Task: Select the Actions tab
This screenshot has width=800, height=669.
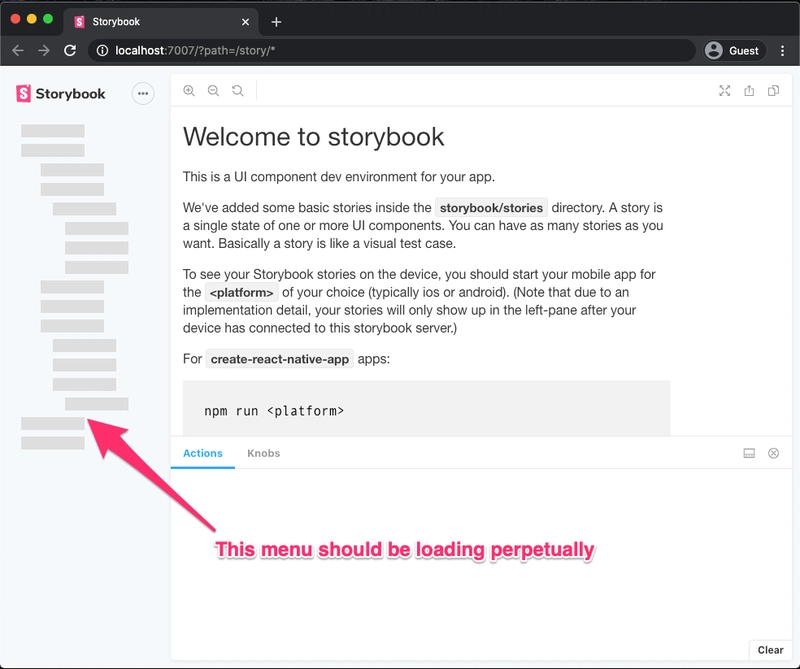Action: coord(203,453)
